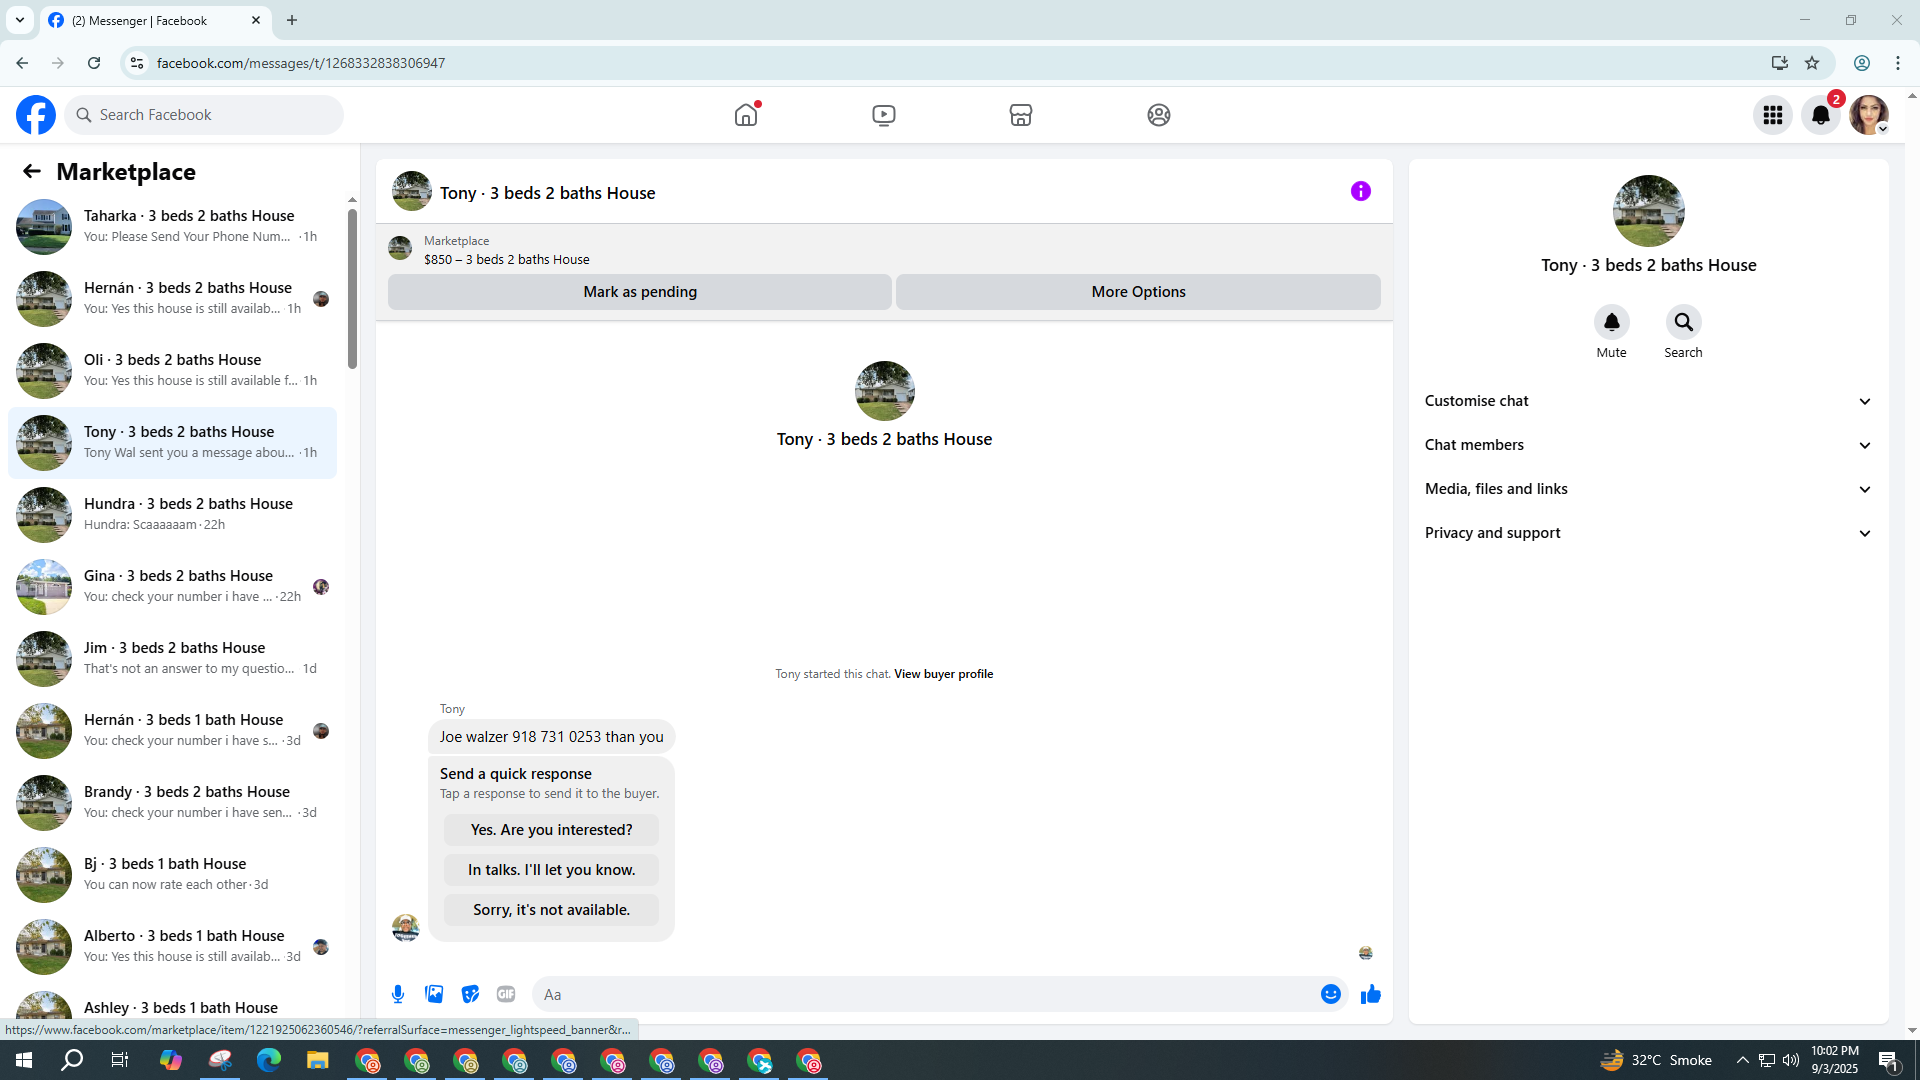The image size is (1920, 1080).
Task: Choose a GIF
Action: pos(506,994)
